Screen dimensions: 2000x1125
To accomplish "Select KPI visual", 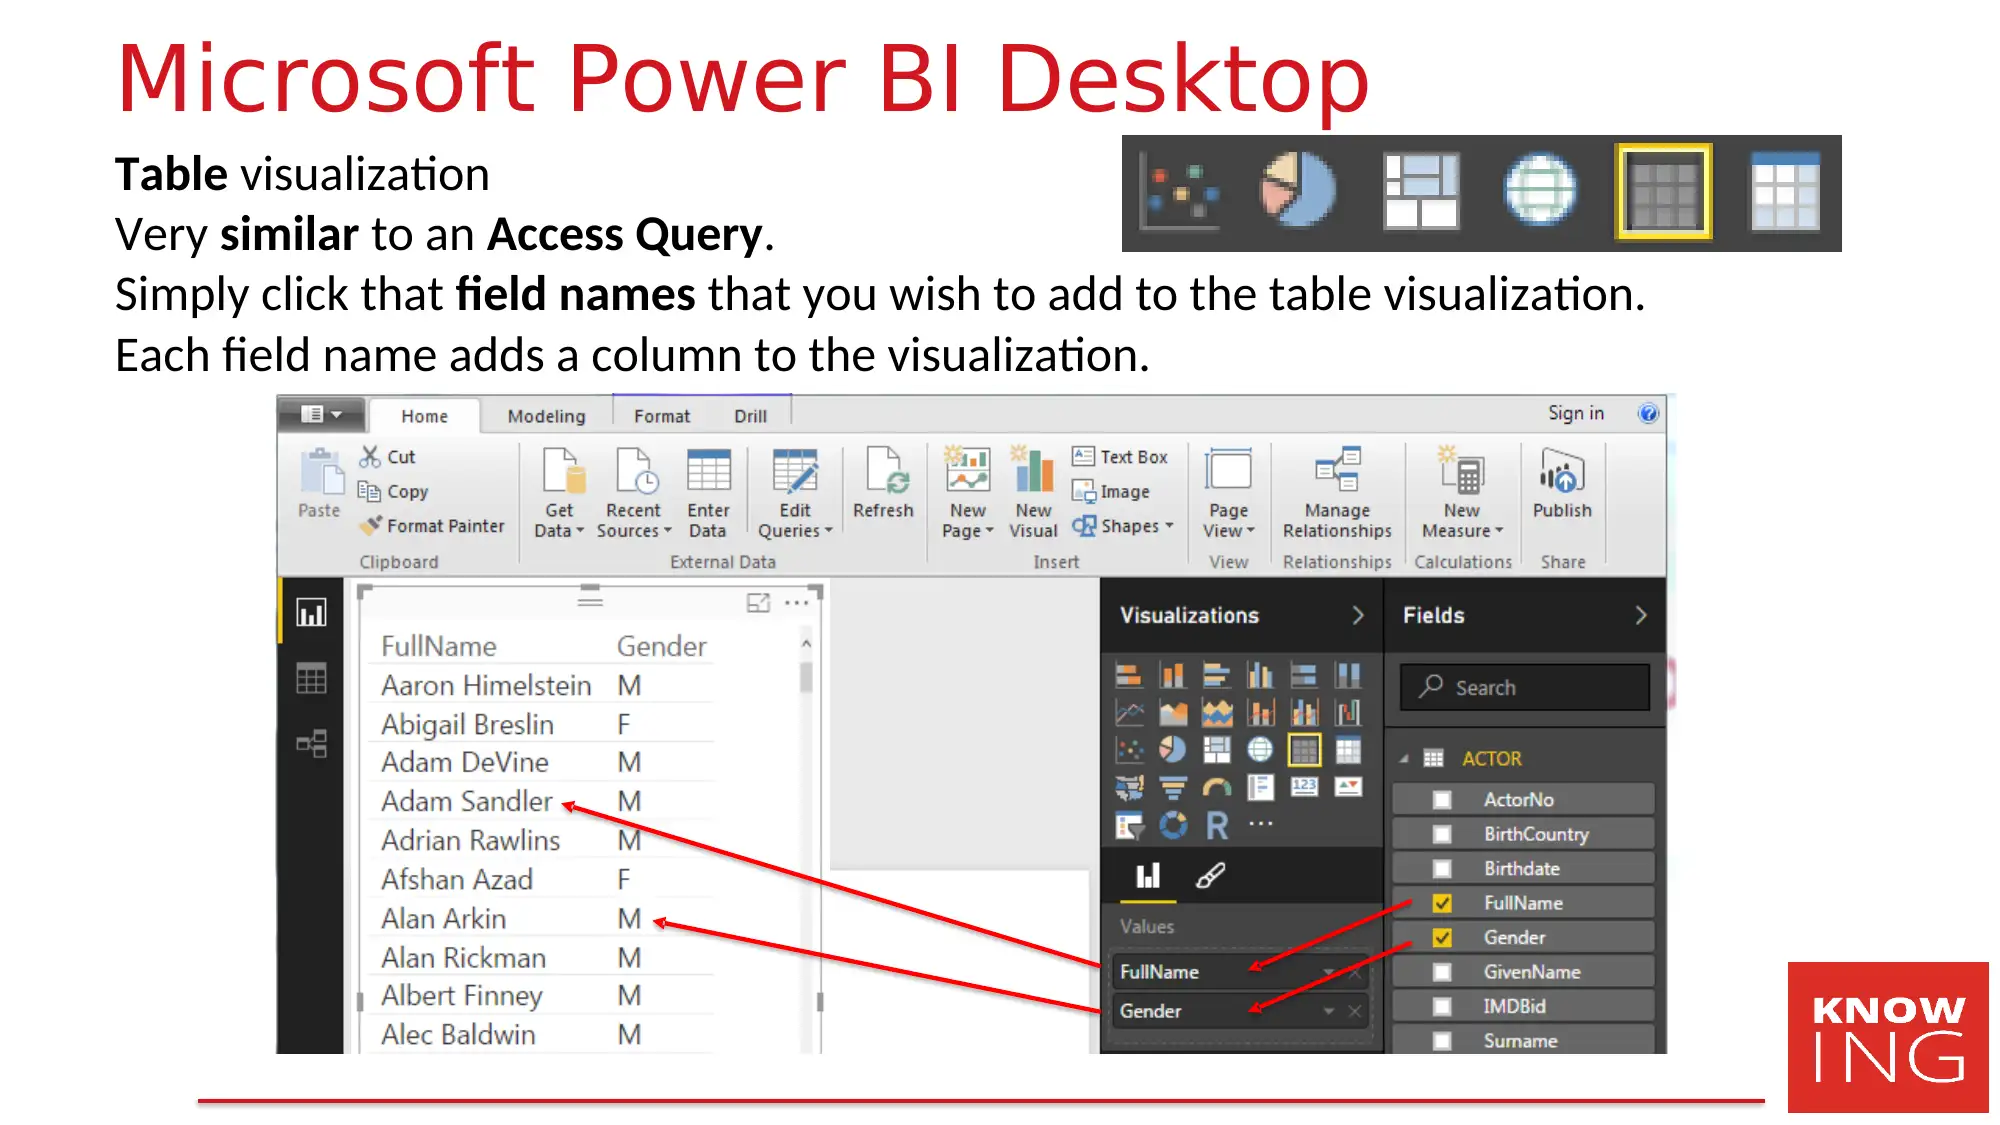I will tap(1348, 788).
